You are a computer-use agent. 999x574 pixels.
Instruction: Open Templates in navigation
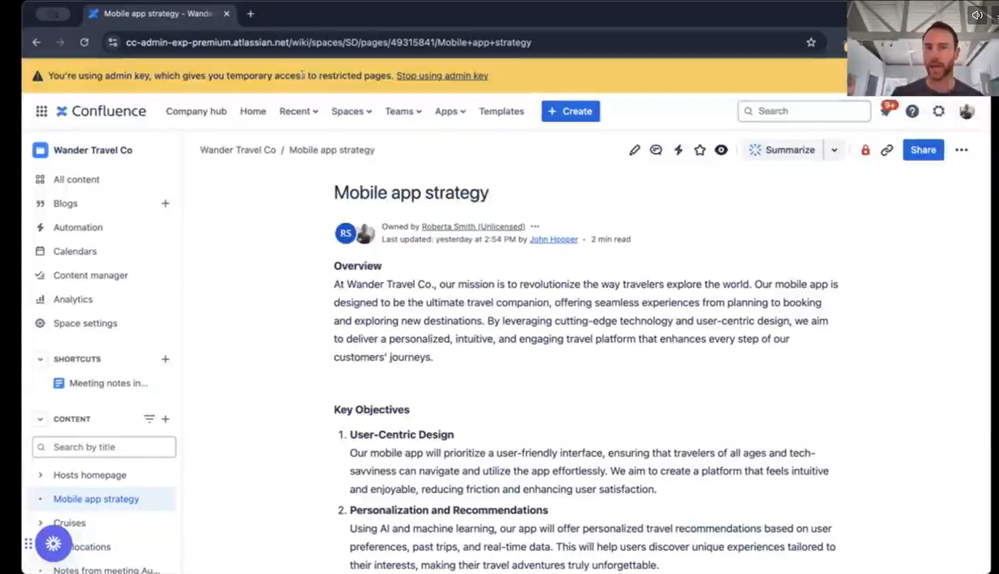tap(501, 111)
